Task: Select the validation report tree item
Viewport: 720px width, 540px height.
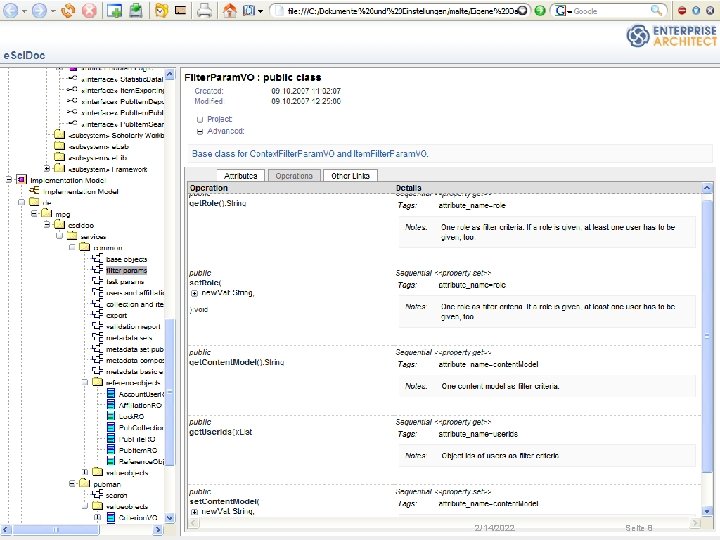Action: [133, 326]
